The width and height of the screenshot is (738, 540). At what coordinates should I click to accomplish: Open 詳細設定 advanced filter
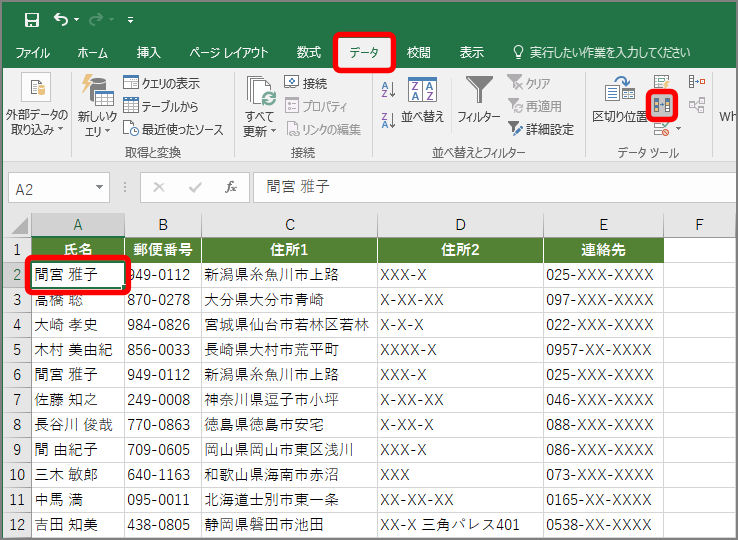(x=541, y=129)
